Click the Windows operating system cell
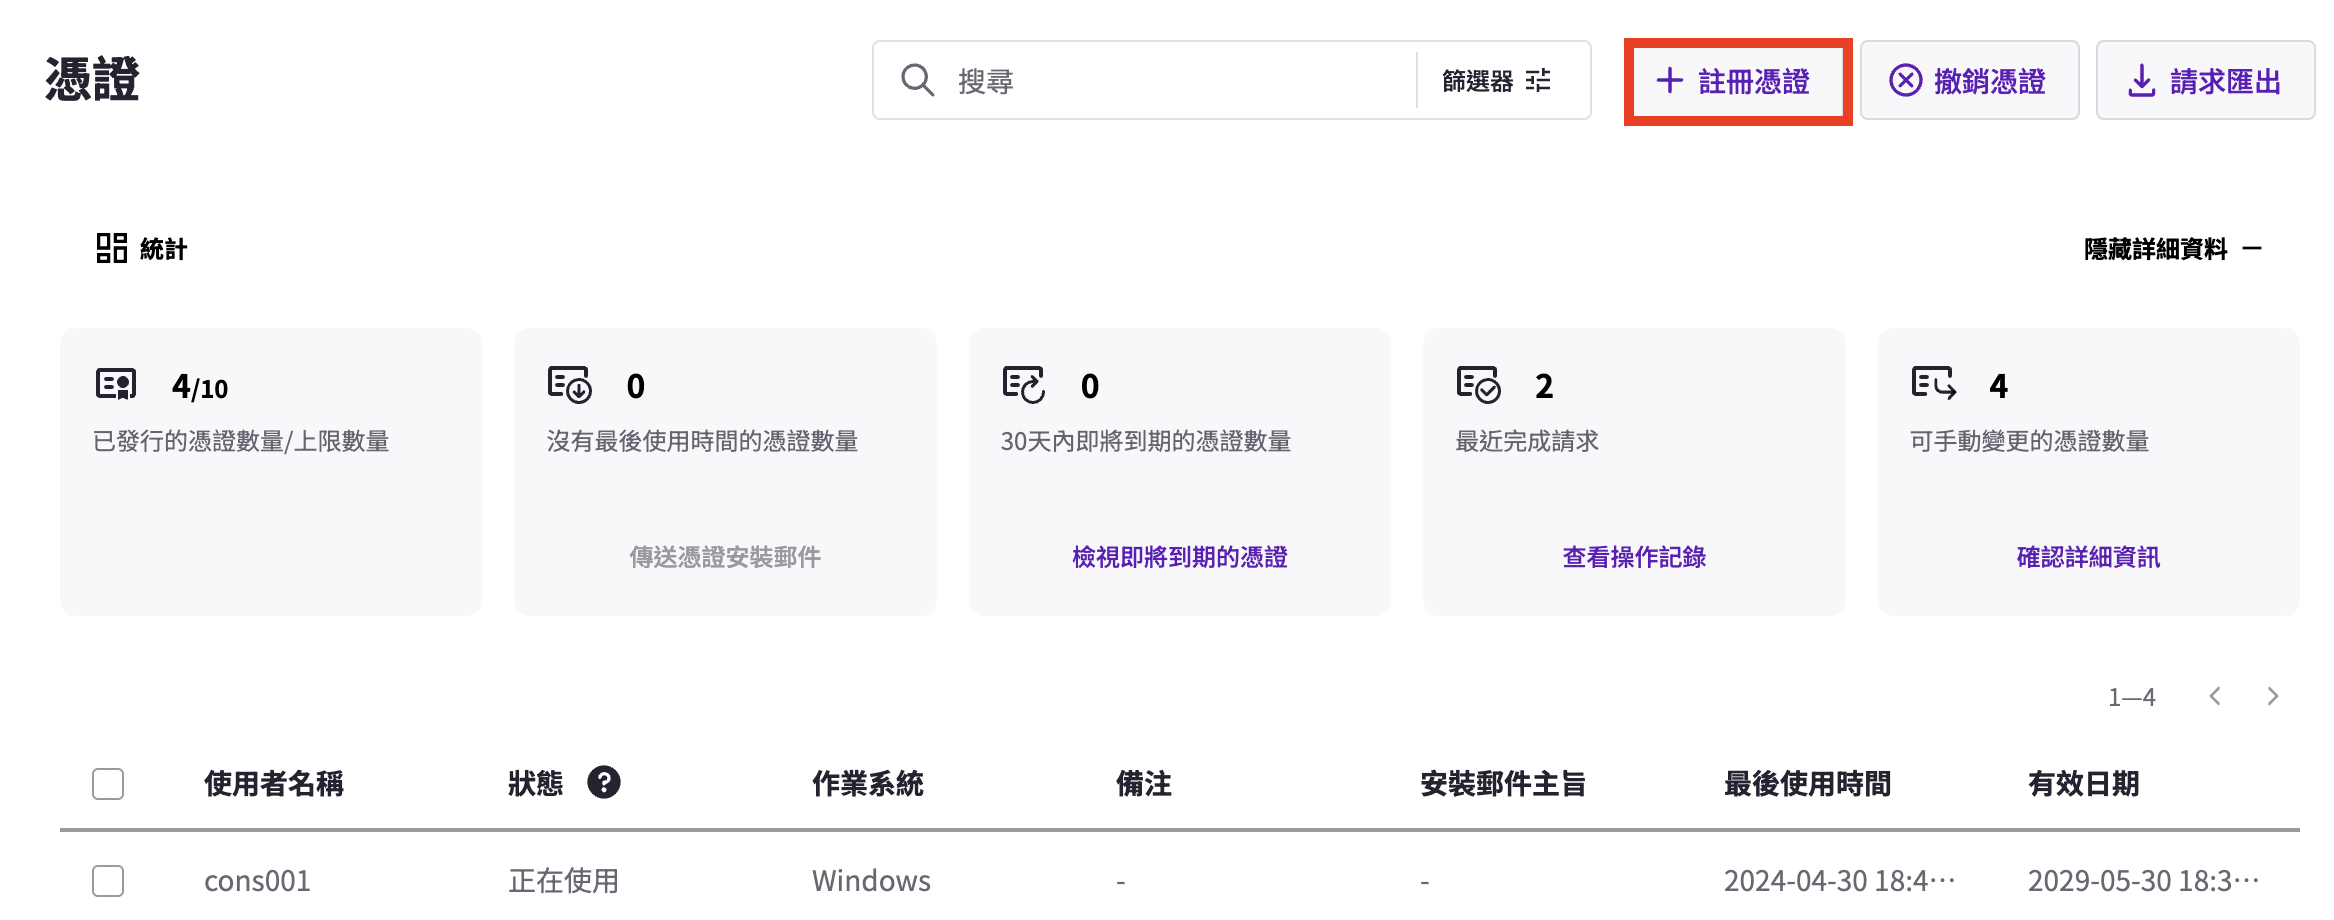Viewport: 2334px width, 920px height. click(871, 881)
